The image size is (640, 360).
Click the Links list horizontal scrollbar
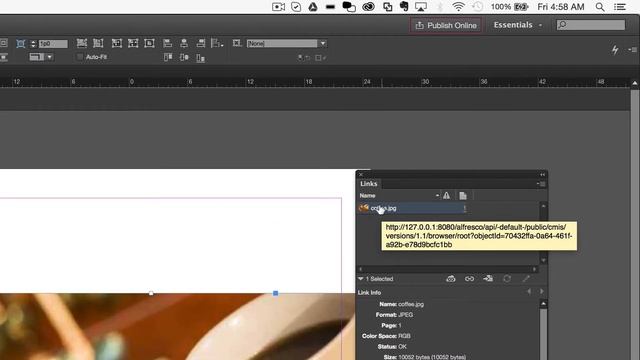coord(447,269)
